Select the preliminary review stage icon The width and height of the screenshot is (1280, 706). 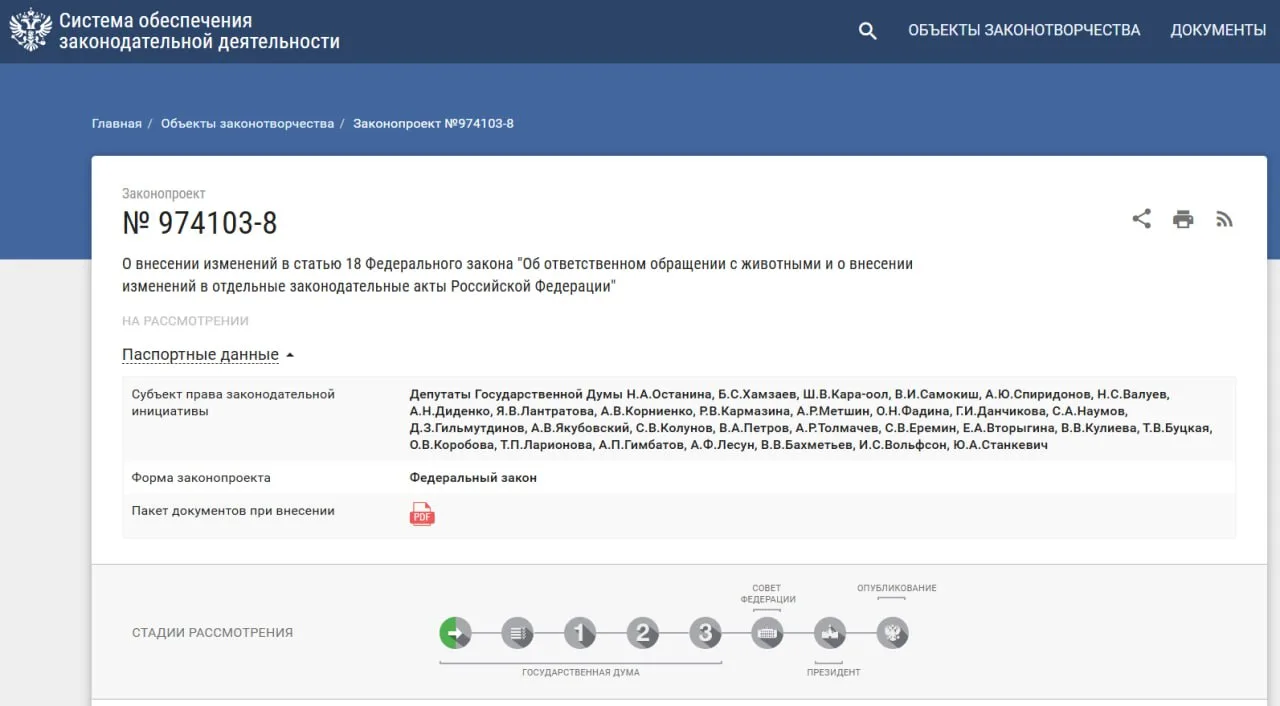(517, 633)
